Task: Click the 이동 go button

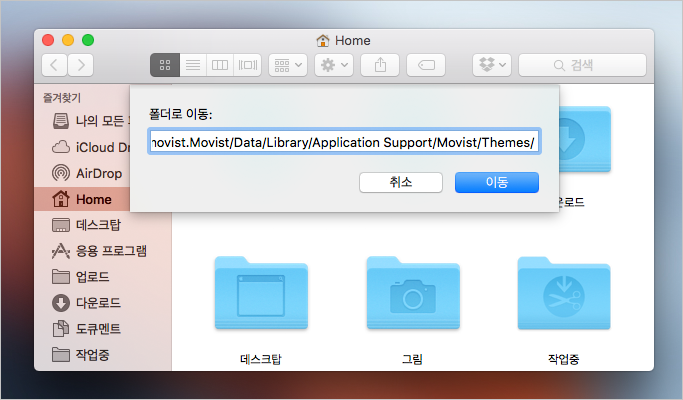Action: point(497,182)
